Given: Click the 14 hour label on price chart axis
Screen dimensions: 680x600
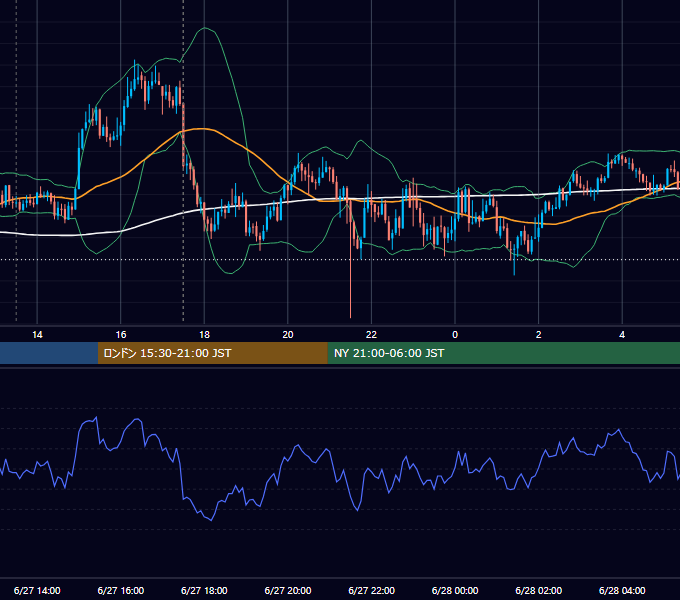Looking at the screenshot, I should click(37, 335).
